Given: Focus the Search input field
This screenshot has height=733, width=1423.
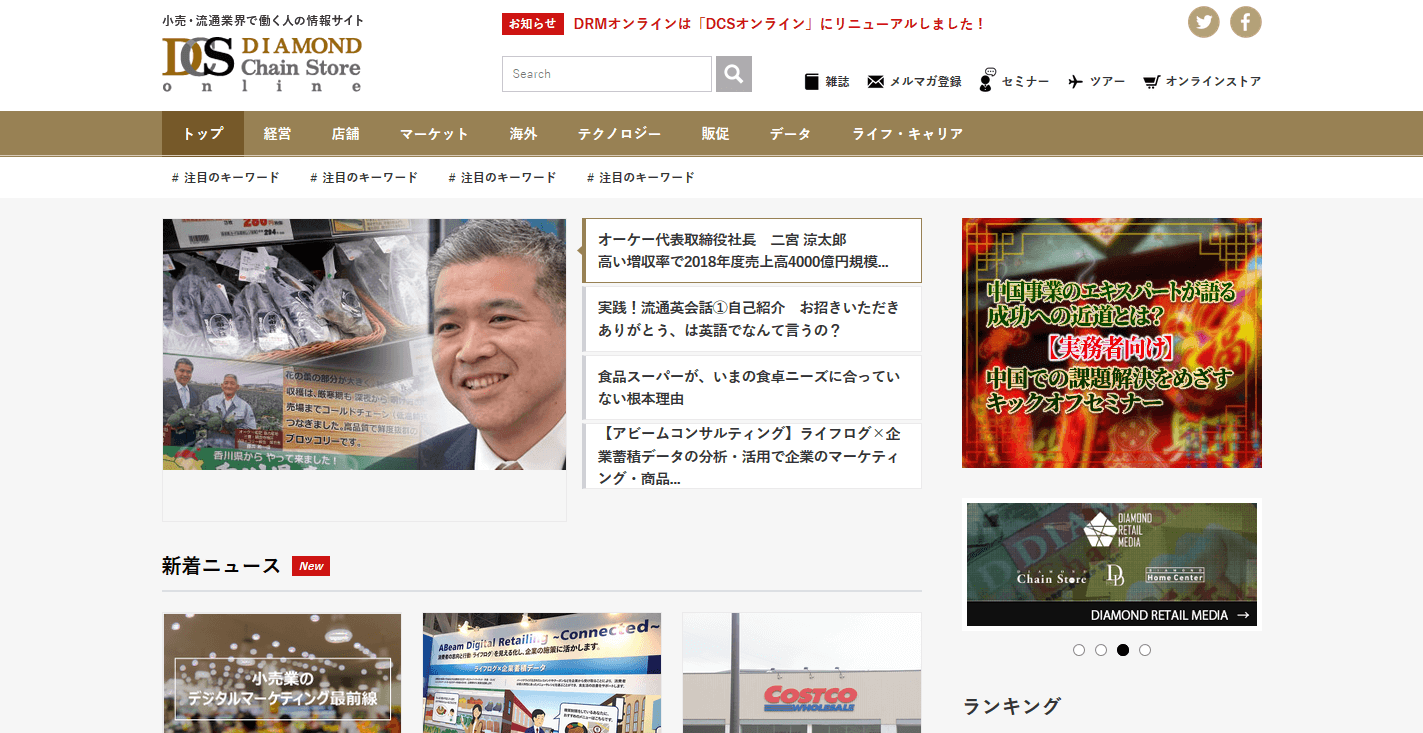Looking at the screenshot, I should pos(607,74).
